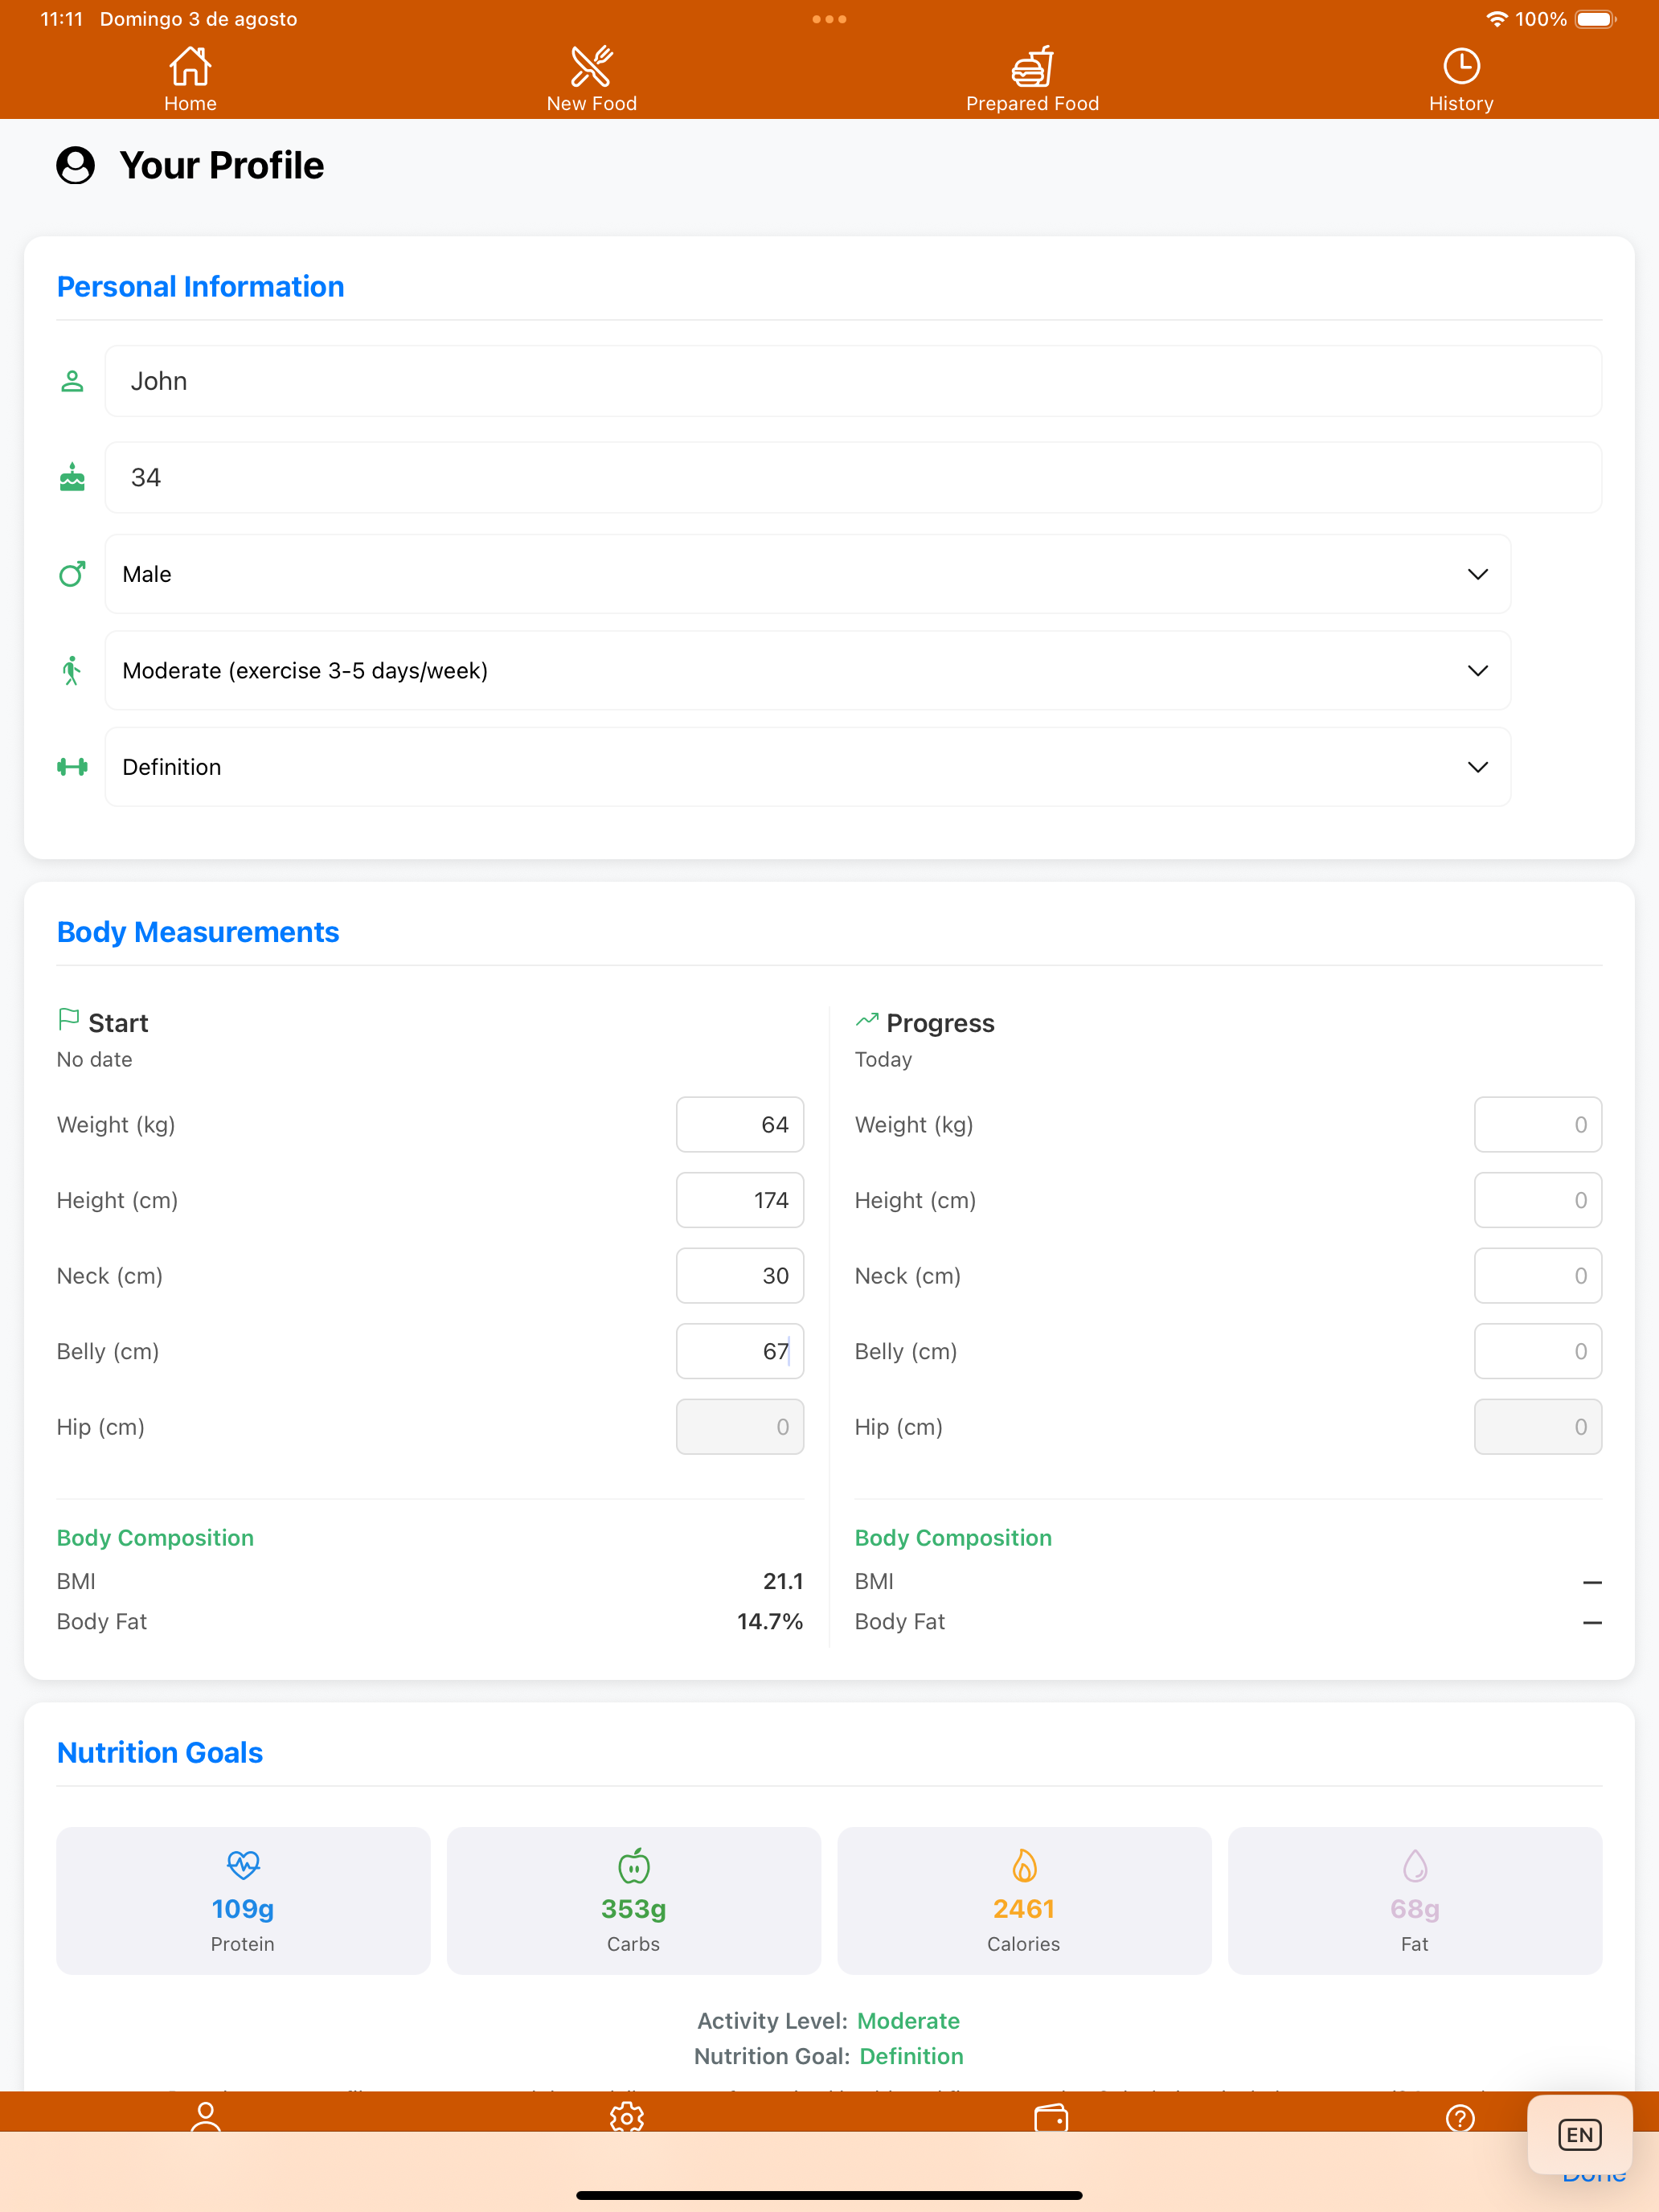Tap Start Body Fat value 14.7%
This screenshot has width=1659, height=2212.
770,1621
